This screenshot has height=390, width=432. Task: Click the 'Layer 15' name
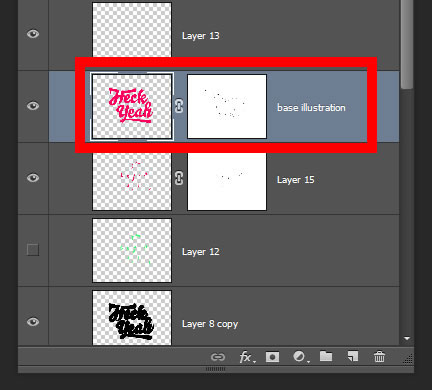click(296, 180)
